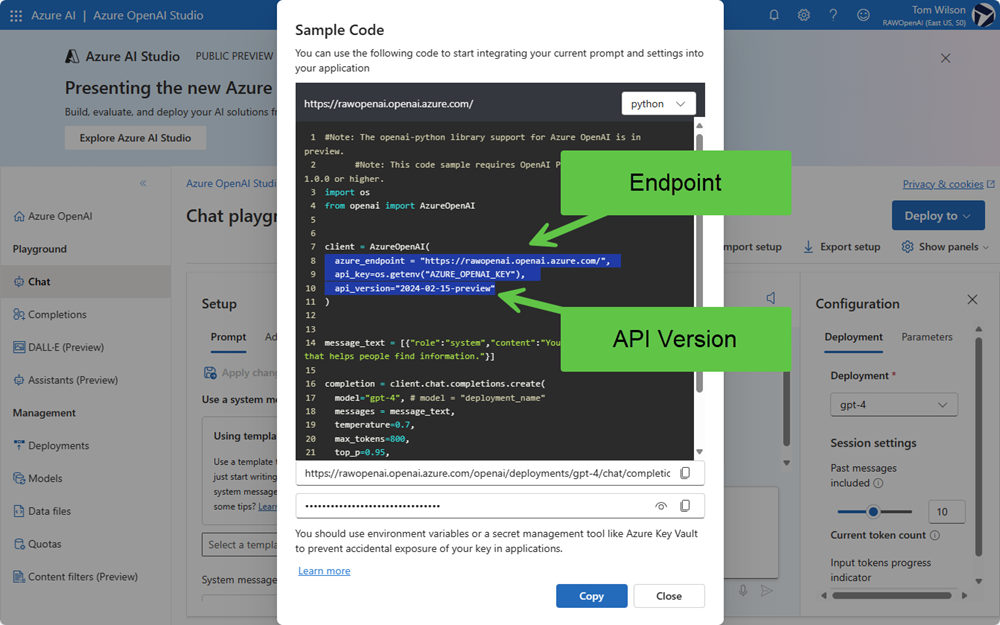Screen dimensions: 1000x625
Task: Show info for Current token count
Action: click(934, 535)
